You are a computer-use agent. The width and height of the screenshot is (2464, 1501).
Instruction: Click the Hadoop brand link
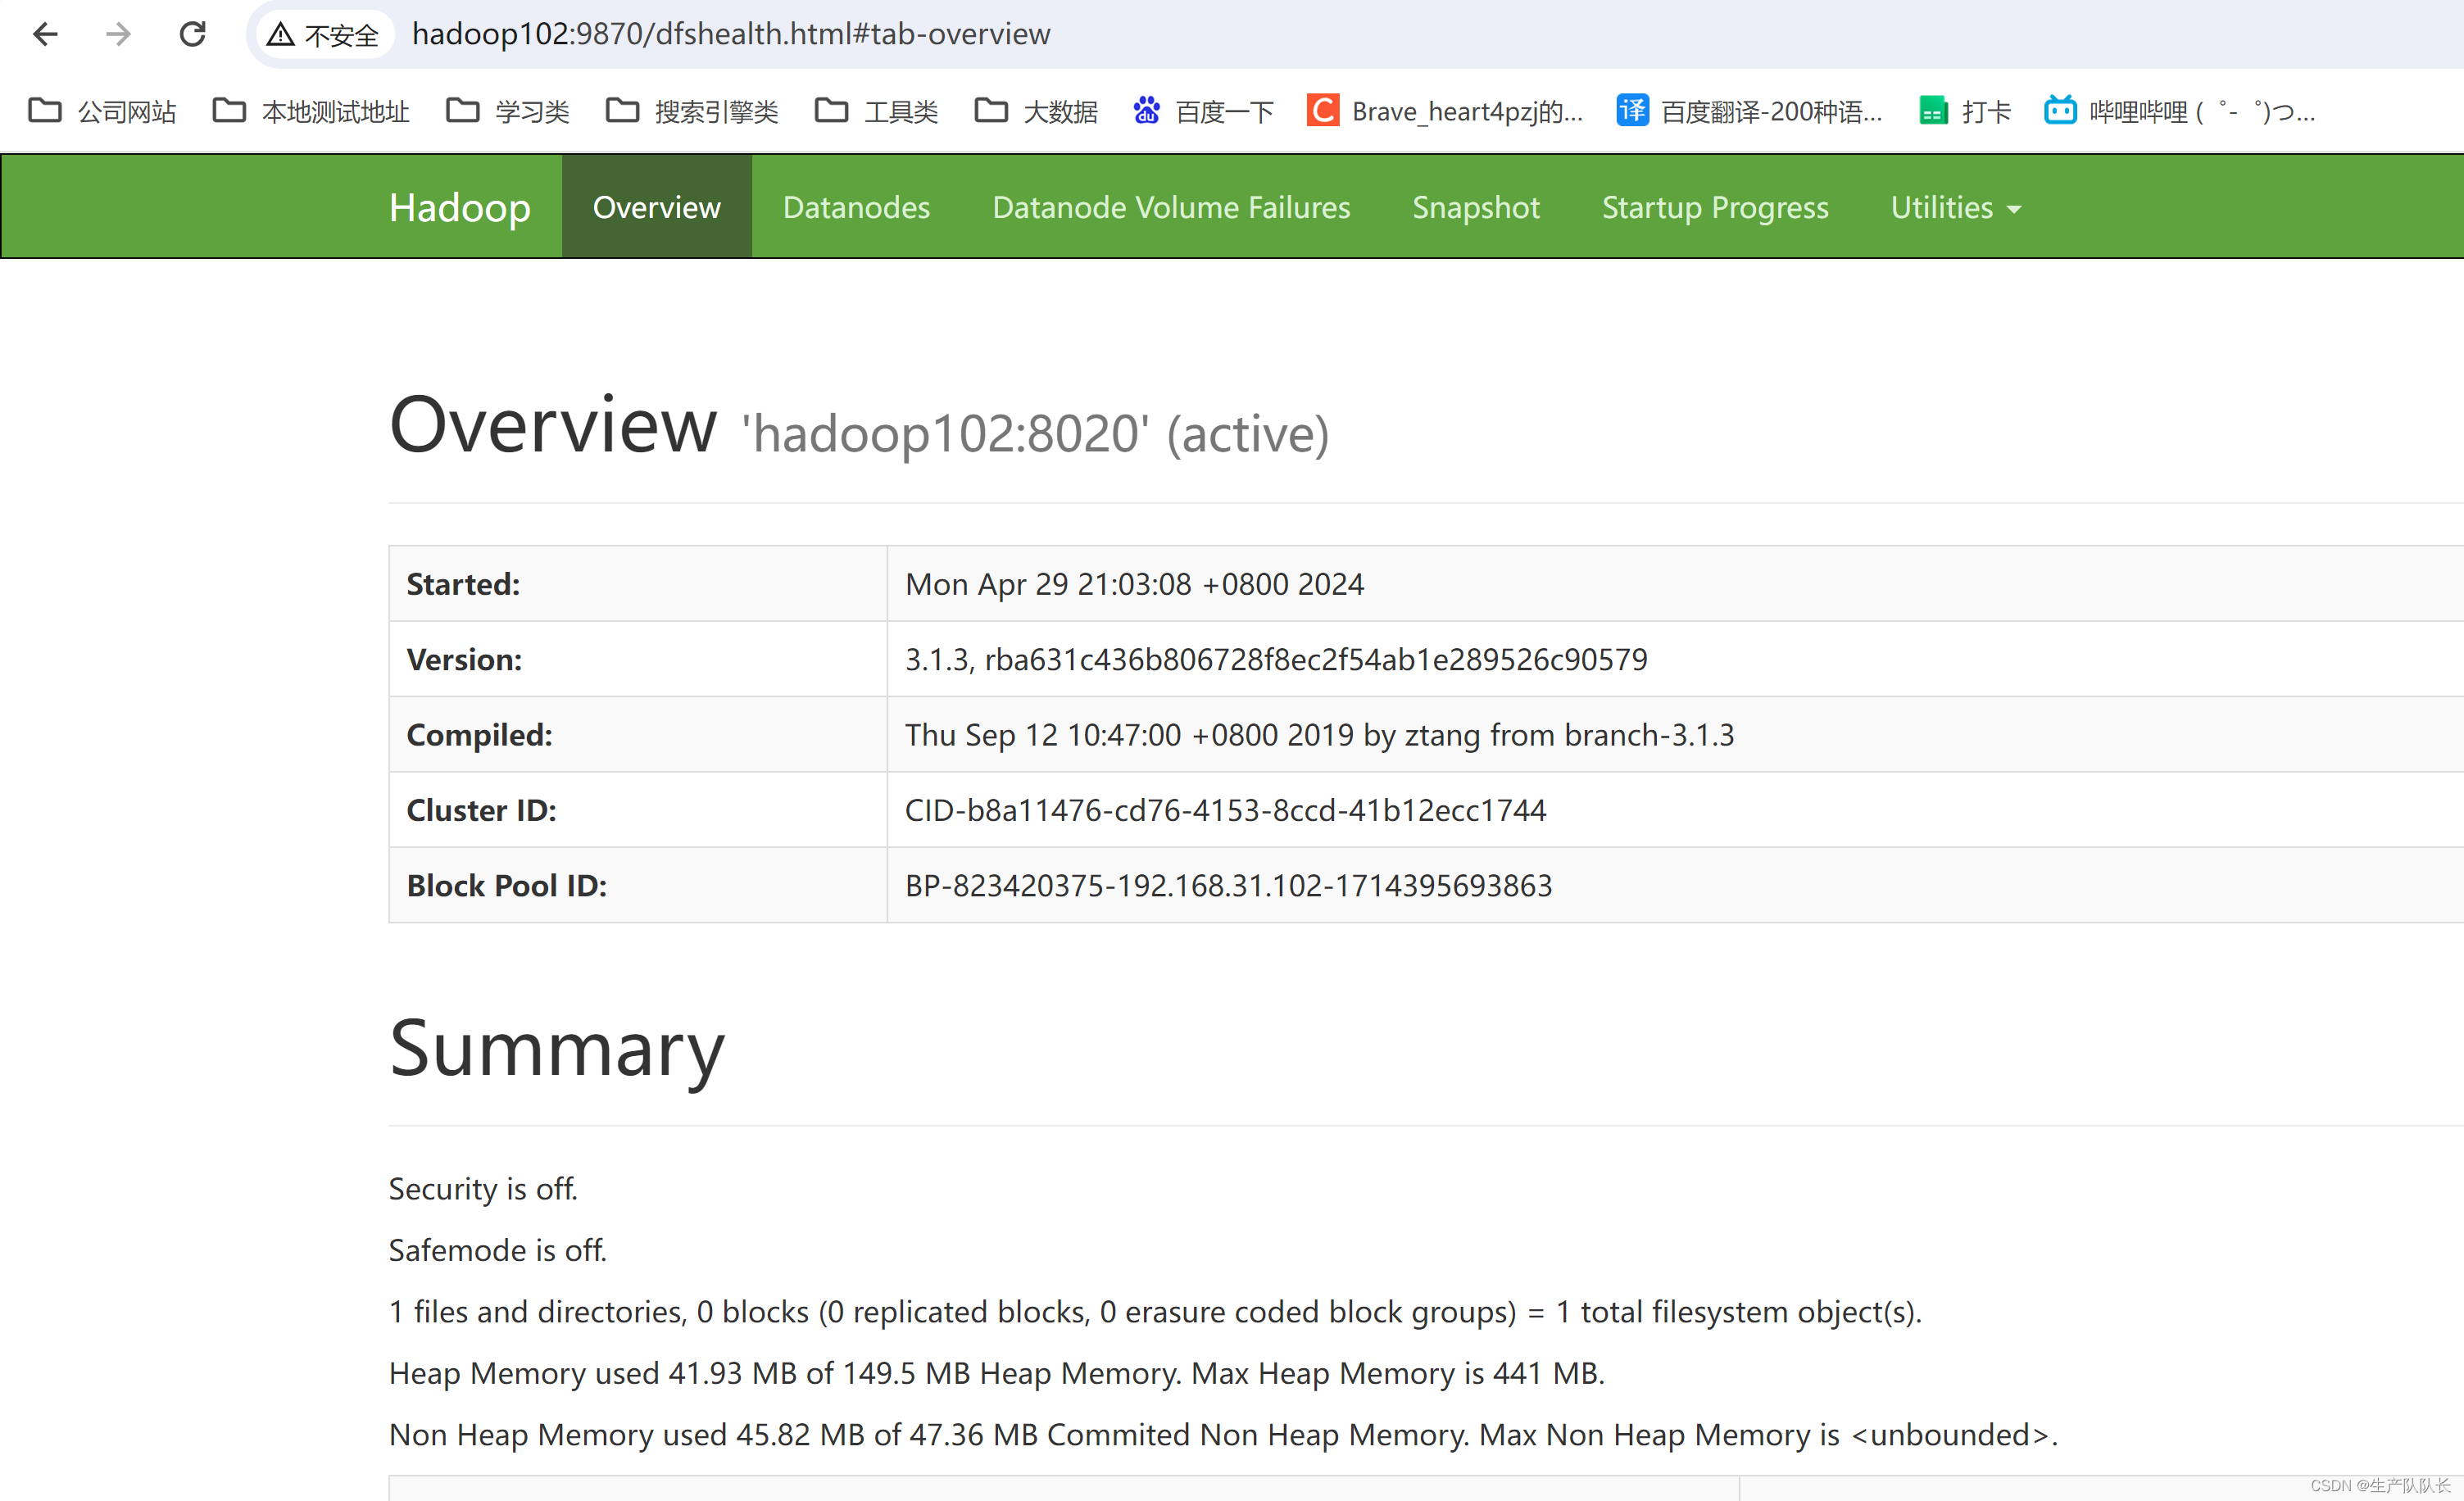(x=459, y=207)
